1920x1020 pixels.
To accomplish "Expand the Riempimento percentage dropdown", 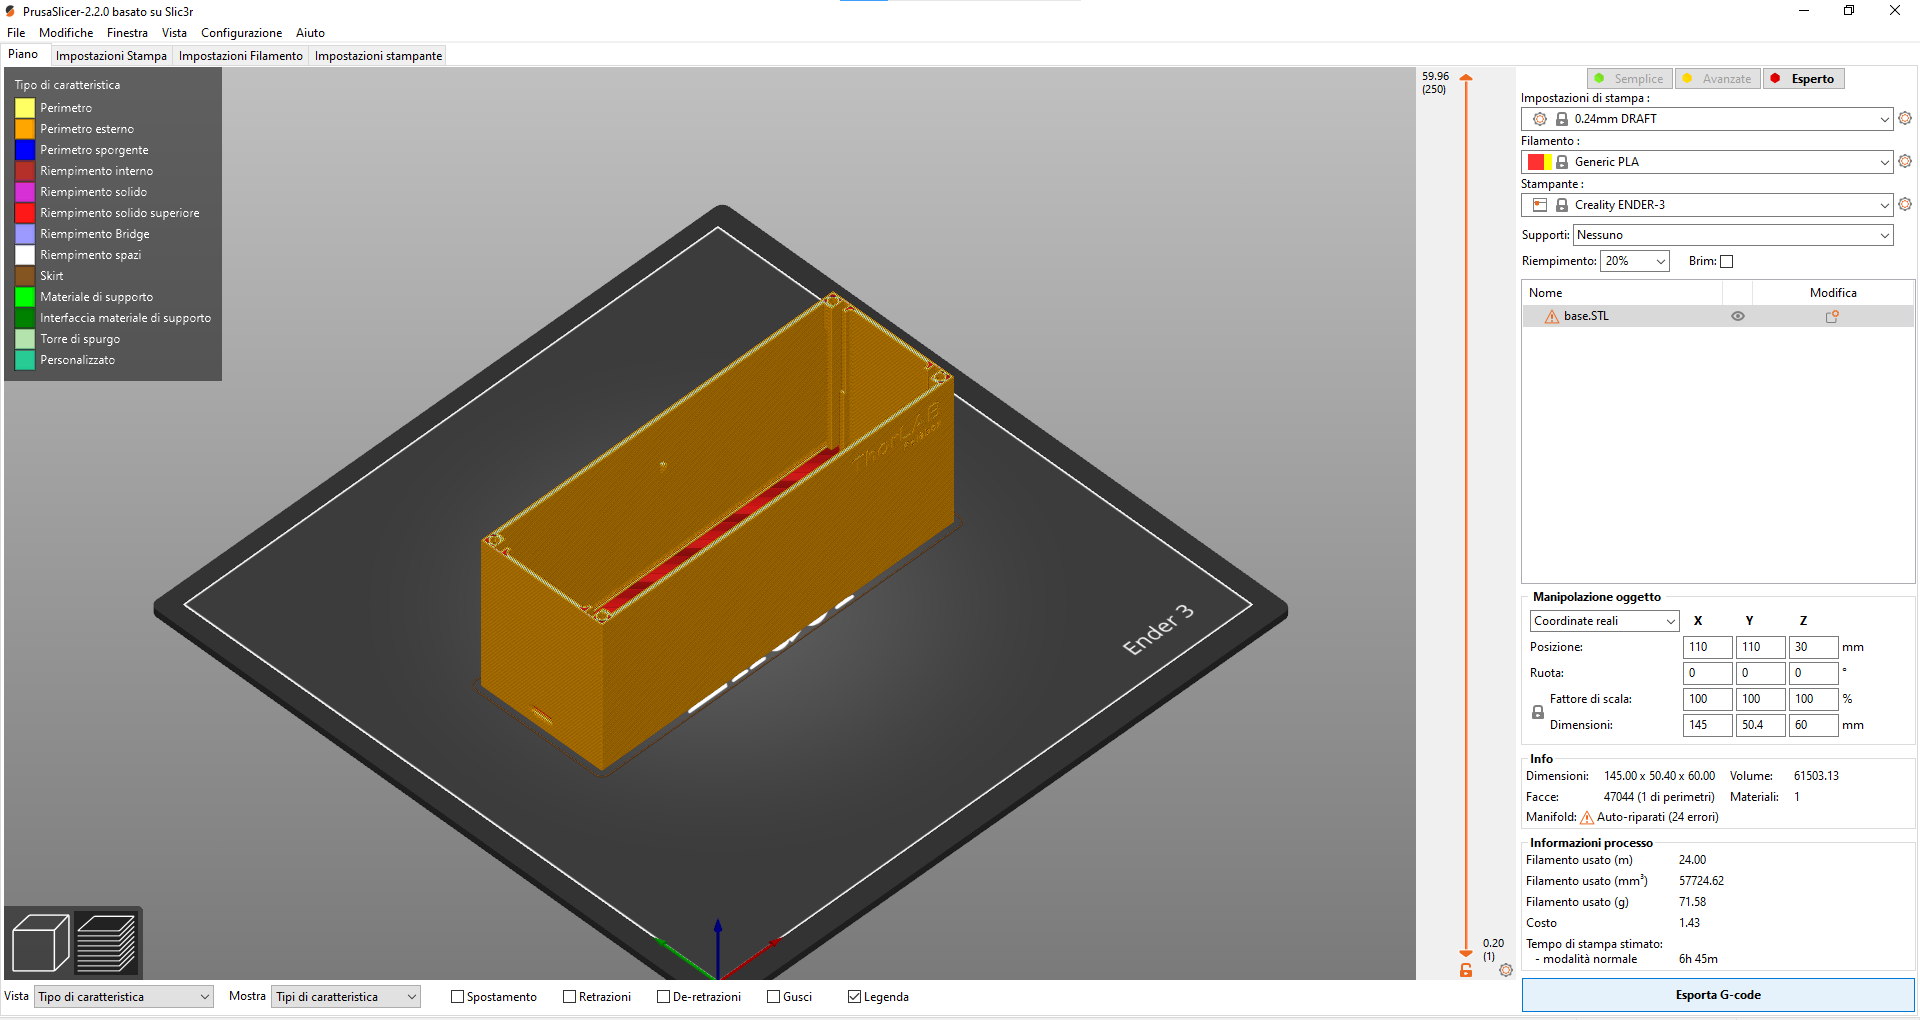I will click(1635, 261).
